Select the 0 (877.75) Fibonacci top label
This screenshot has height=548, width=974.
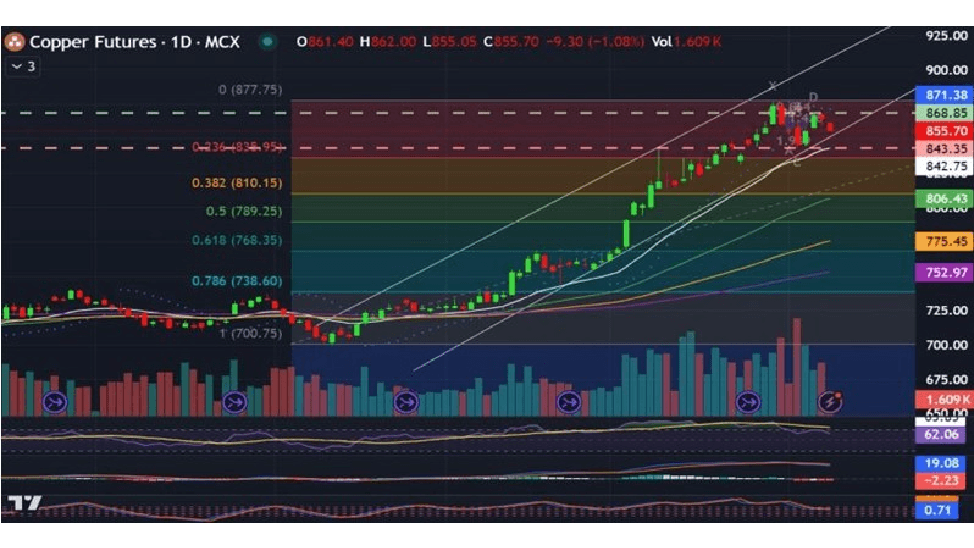point(250,90)
